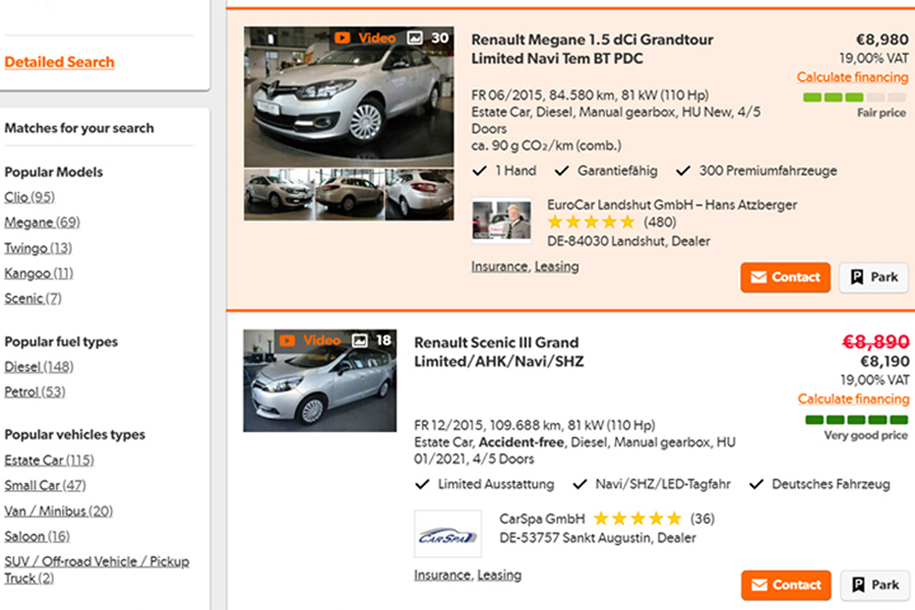Click the CarSpa GmbH dealer logo
Screen dimensions: 915x610
pyautogui.click(x=446, y=535)
